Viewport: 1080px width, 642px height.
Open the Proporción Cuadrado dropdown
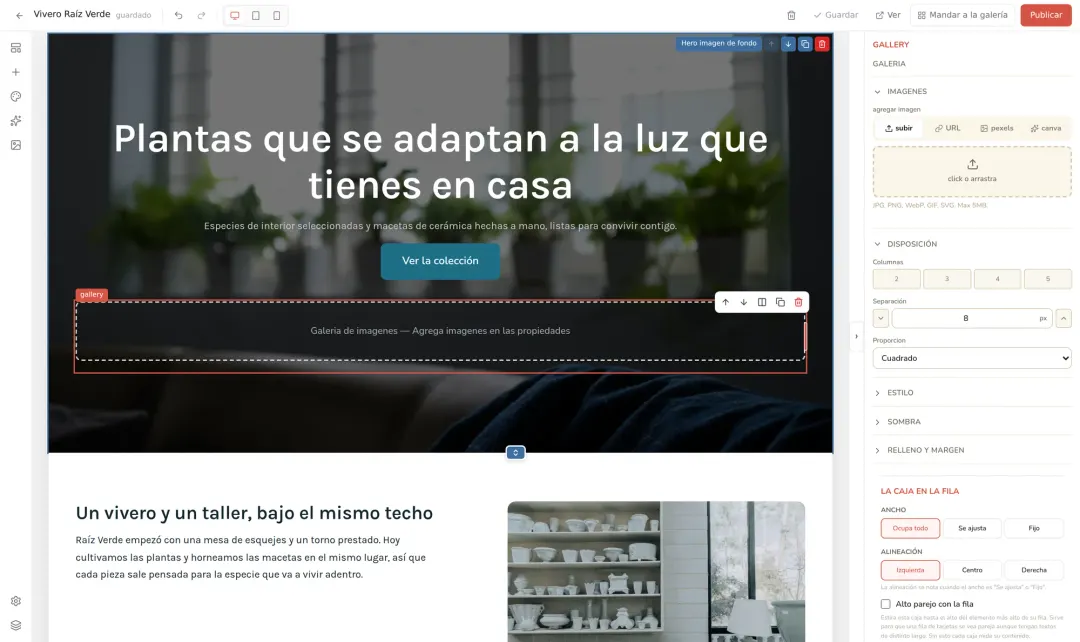[972, 358]
